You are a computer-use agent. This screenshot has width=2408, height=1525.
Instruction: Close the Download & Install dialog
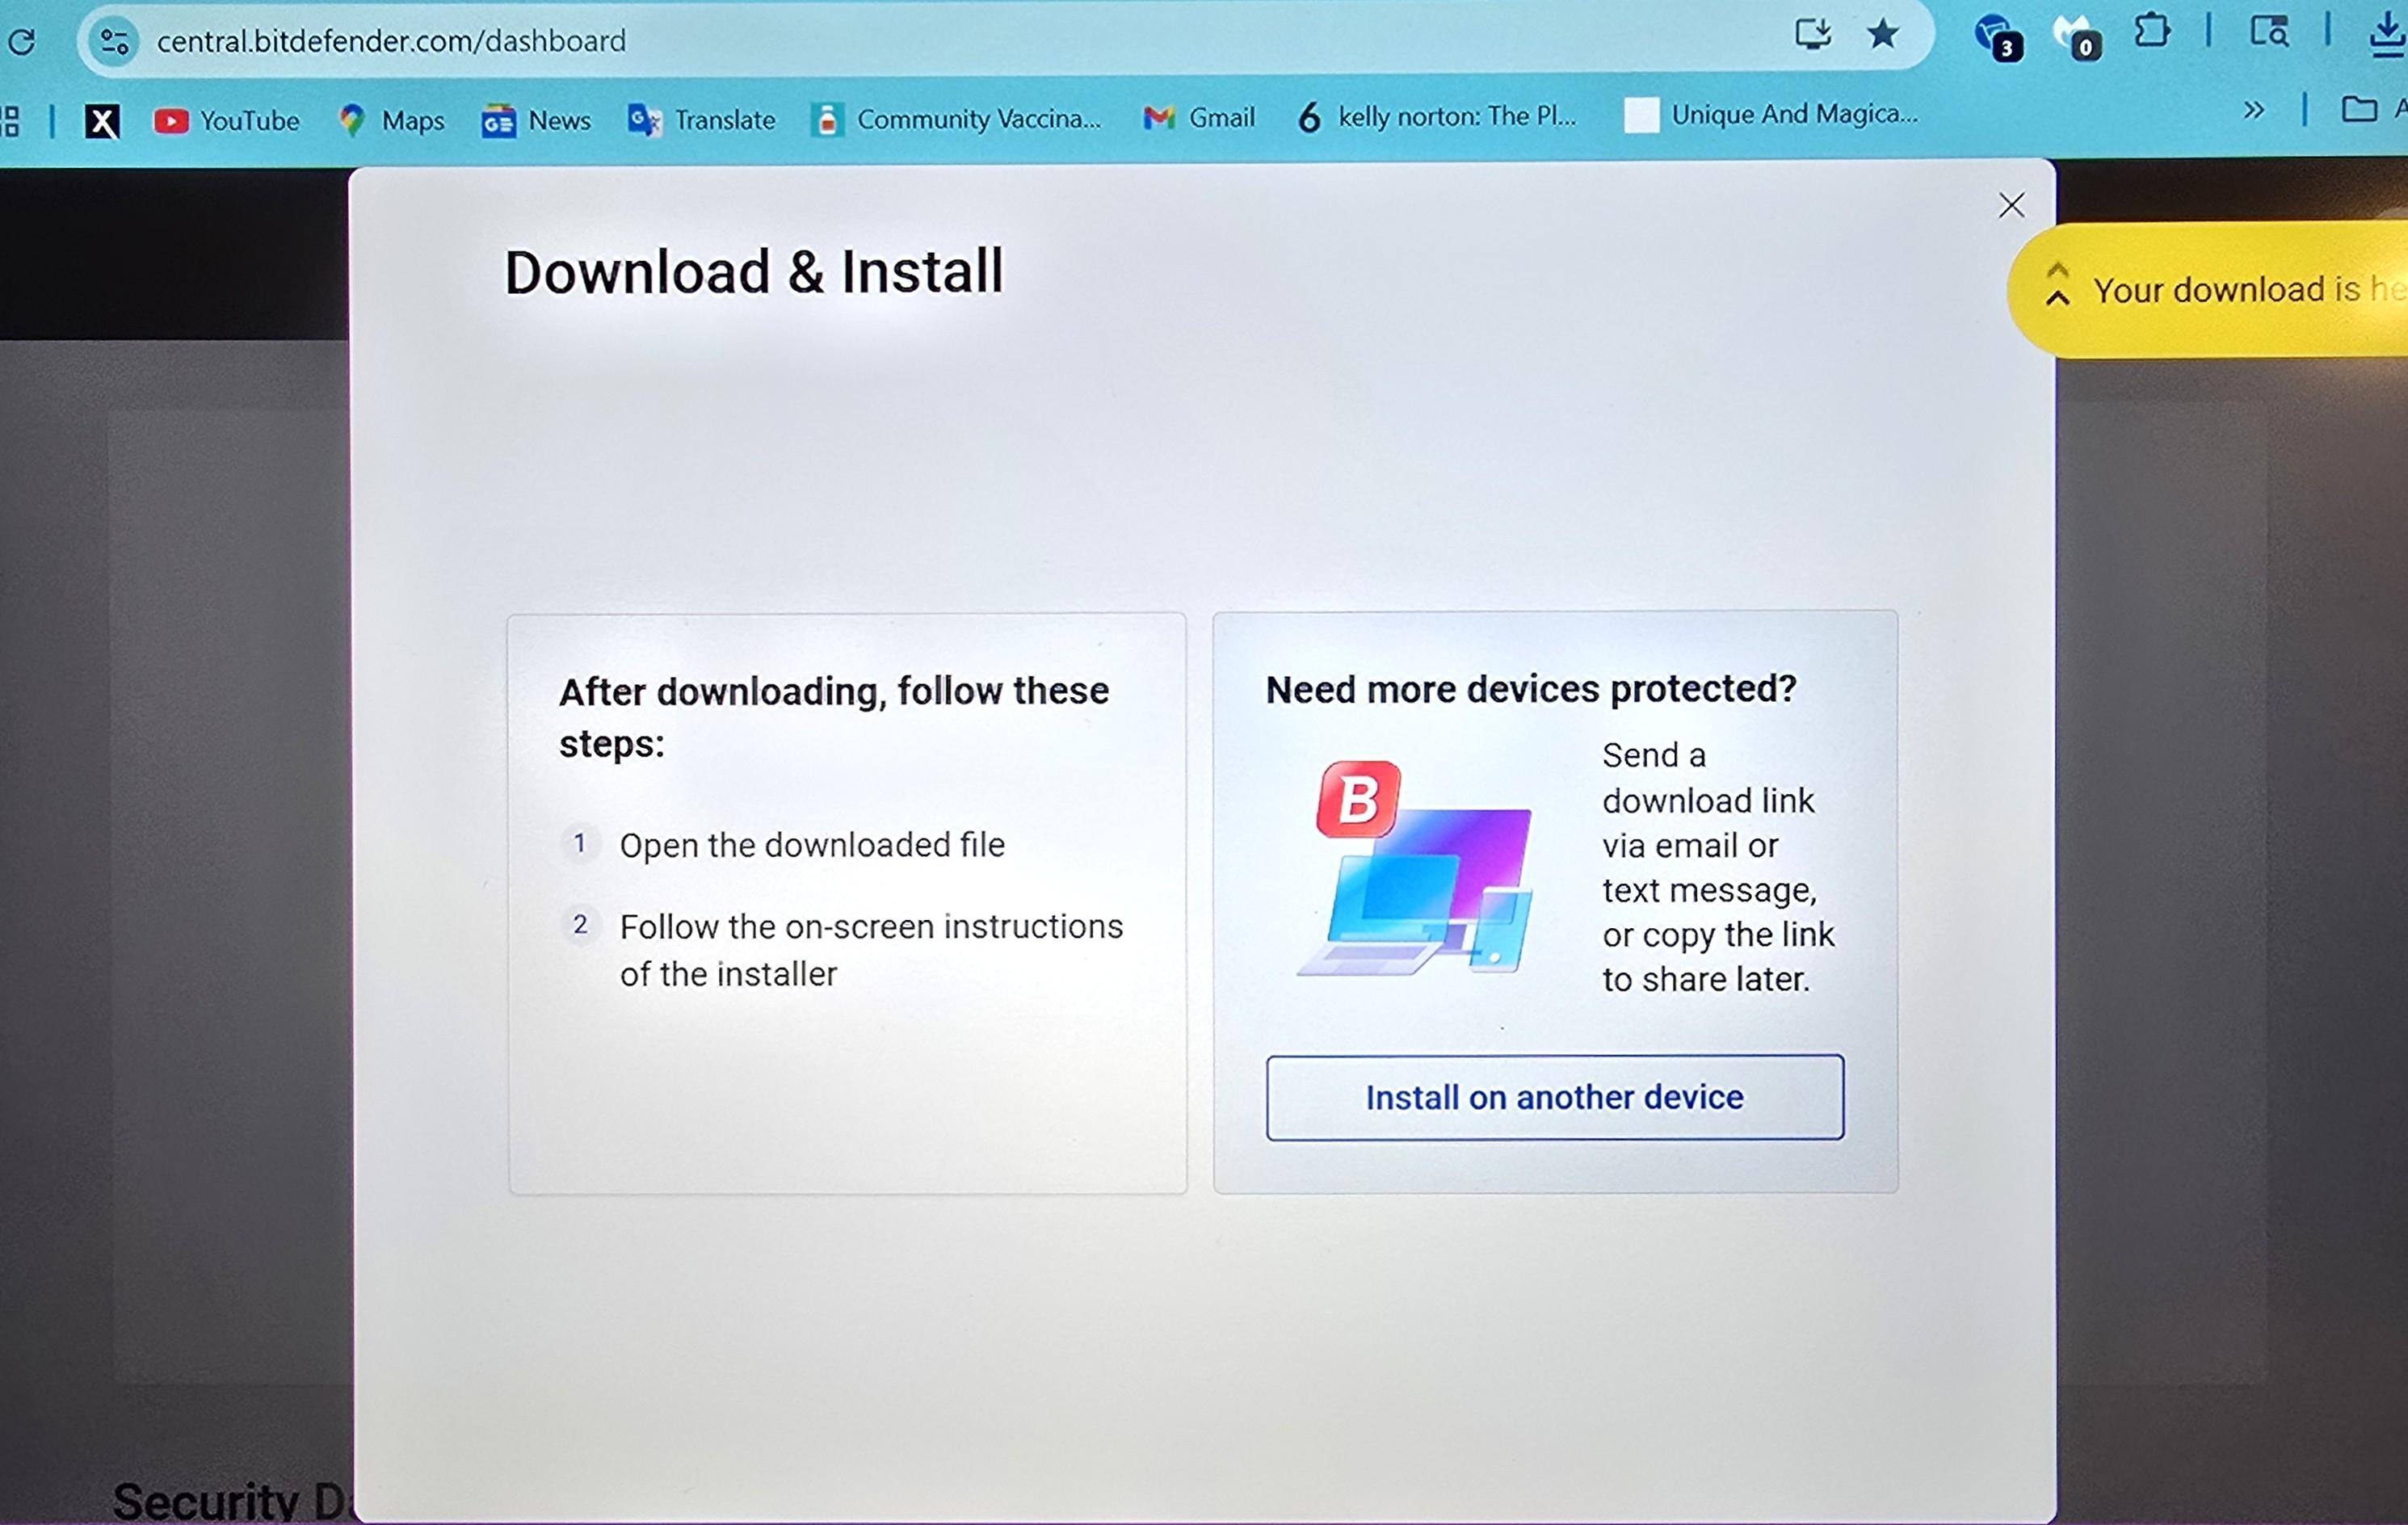(2011, 205)
